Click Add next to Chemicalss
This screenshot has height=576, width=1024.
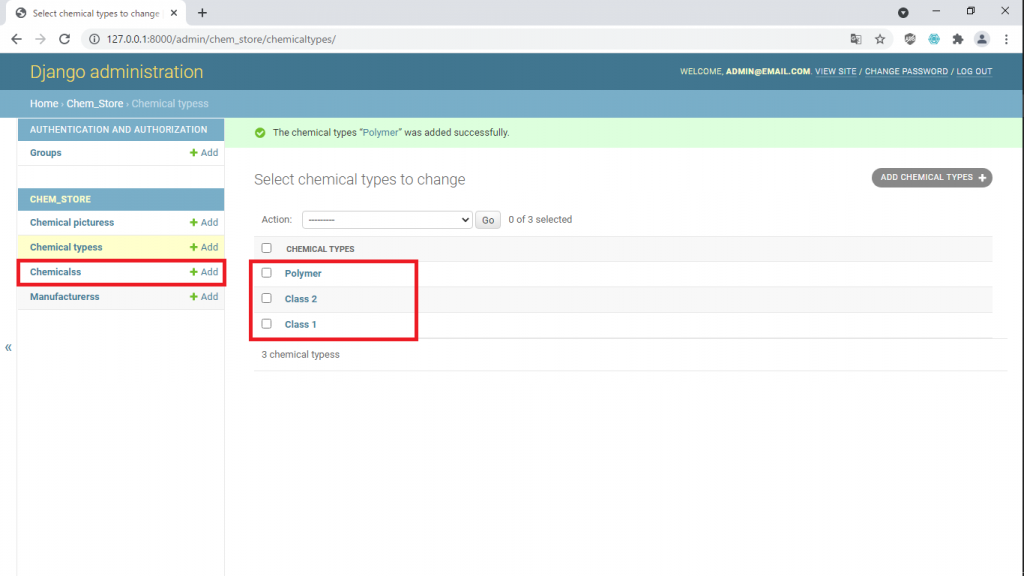point(204,272)
